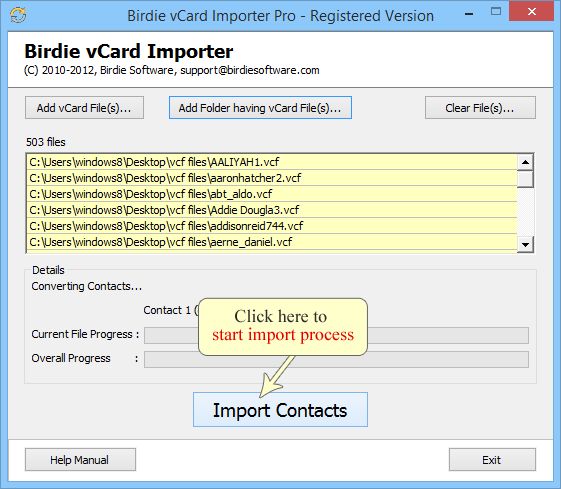Screen dimensions: 561x489
Task: Open Add Folder having vCard File(s)
Action: (x=260, y=108)
